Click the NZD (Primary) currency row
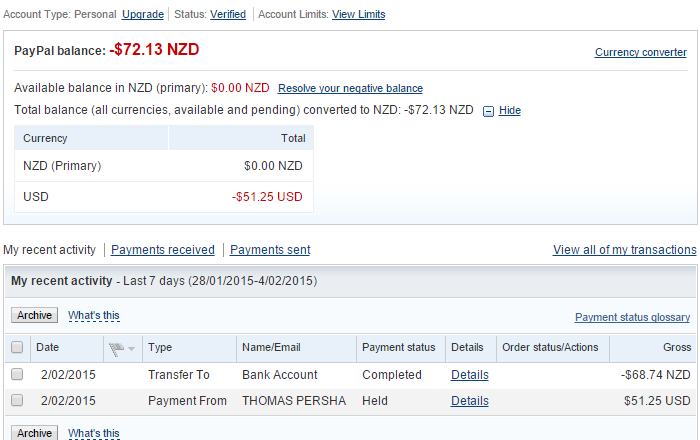Image resolution: width=700 pixels, height=440 pixels. (x=164, y=166)
